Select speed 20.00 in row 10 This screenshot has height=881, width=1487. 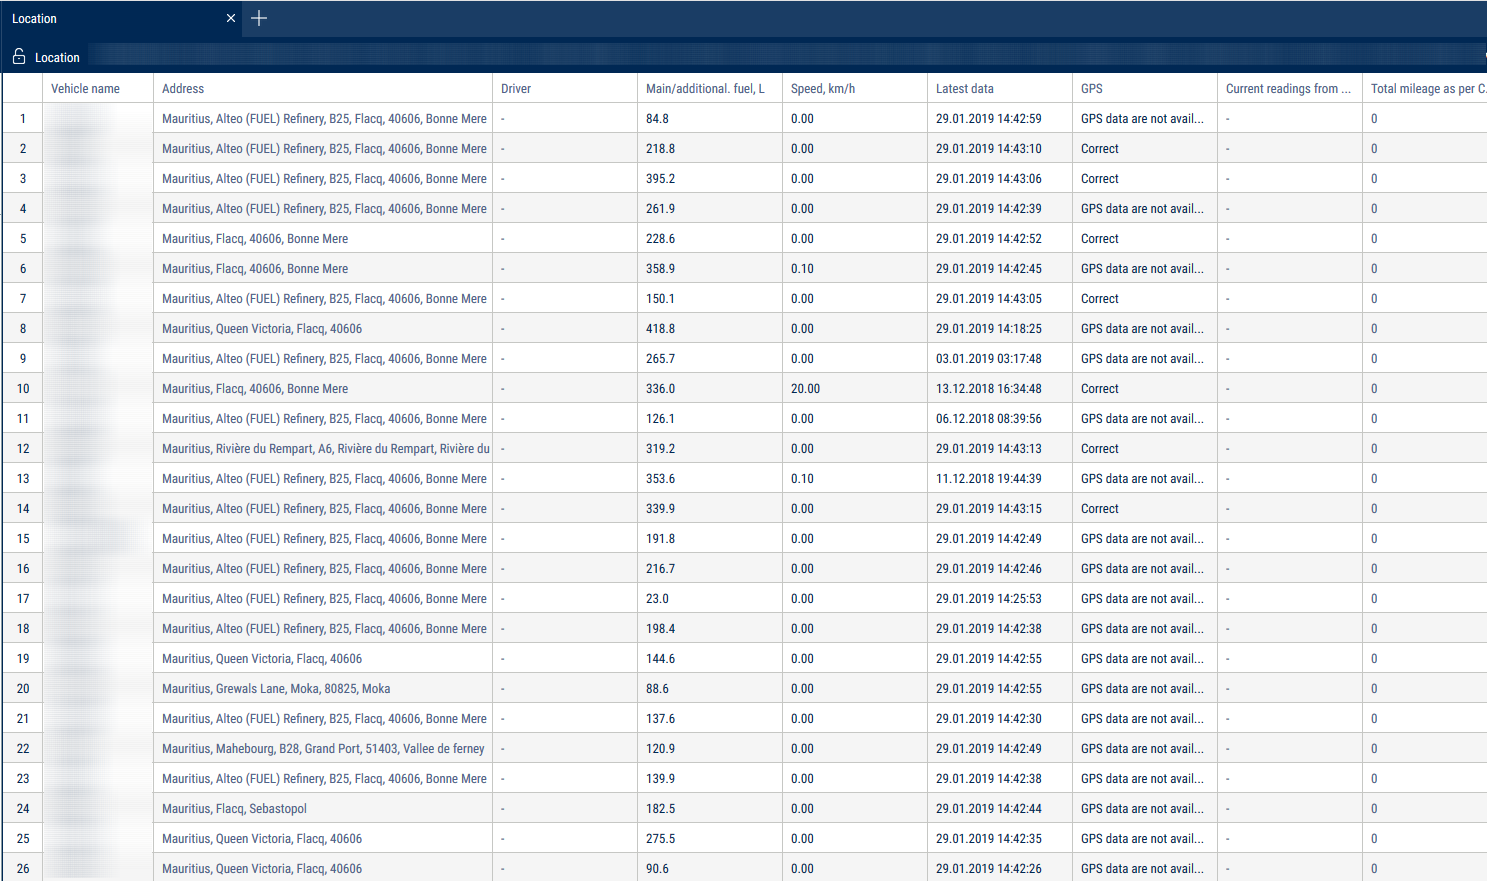coord(805,389)
